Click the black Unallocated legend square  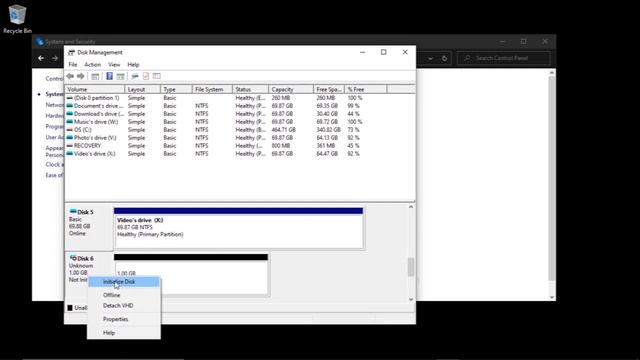pos(70,308)
